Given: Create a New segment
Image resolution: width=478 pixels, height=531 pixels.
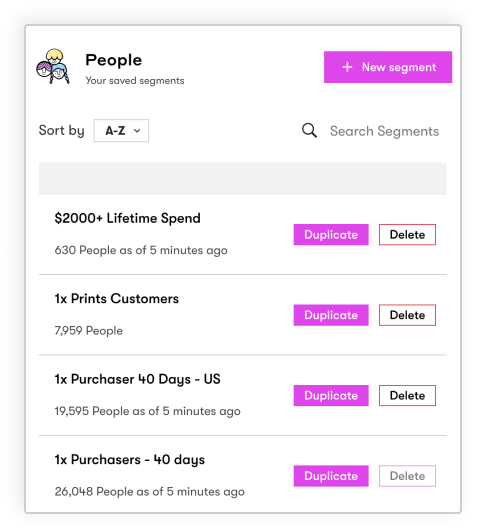Looking at the screenshot, I should (388, 67).
